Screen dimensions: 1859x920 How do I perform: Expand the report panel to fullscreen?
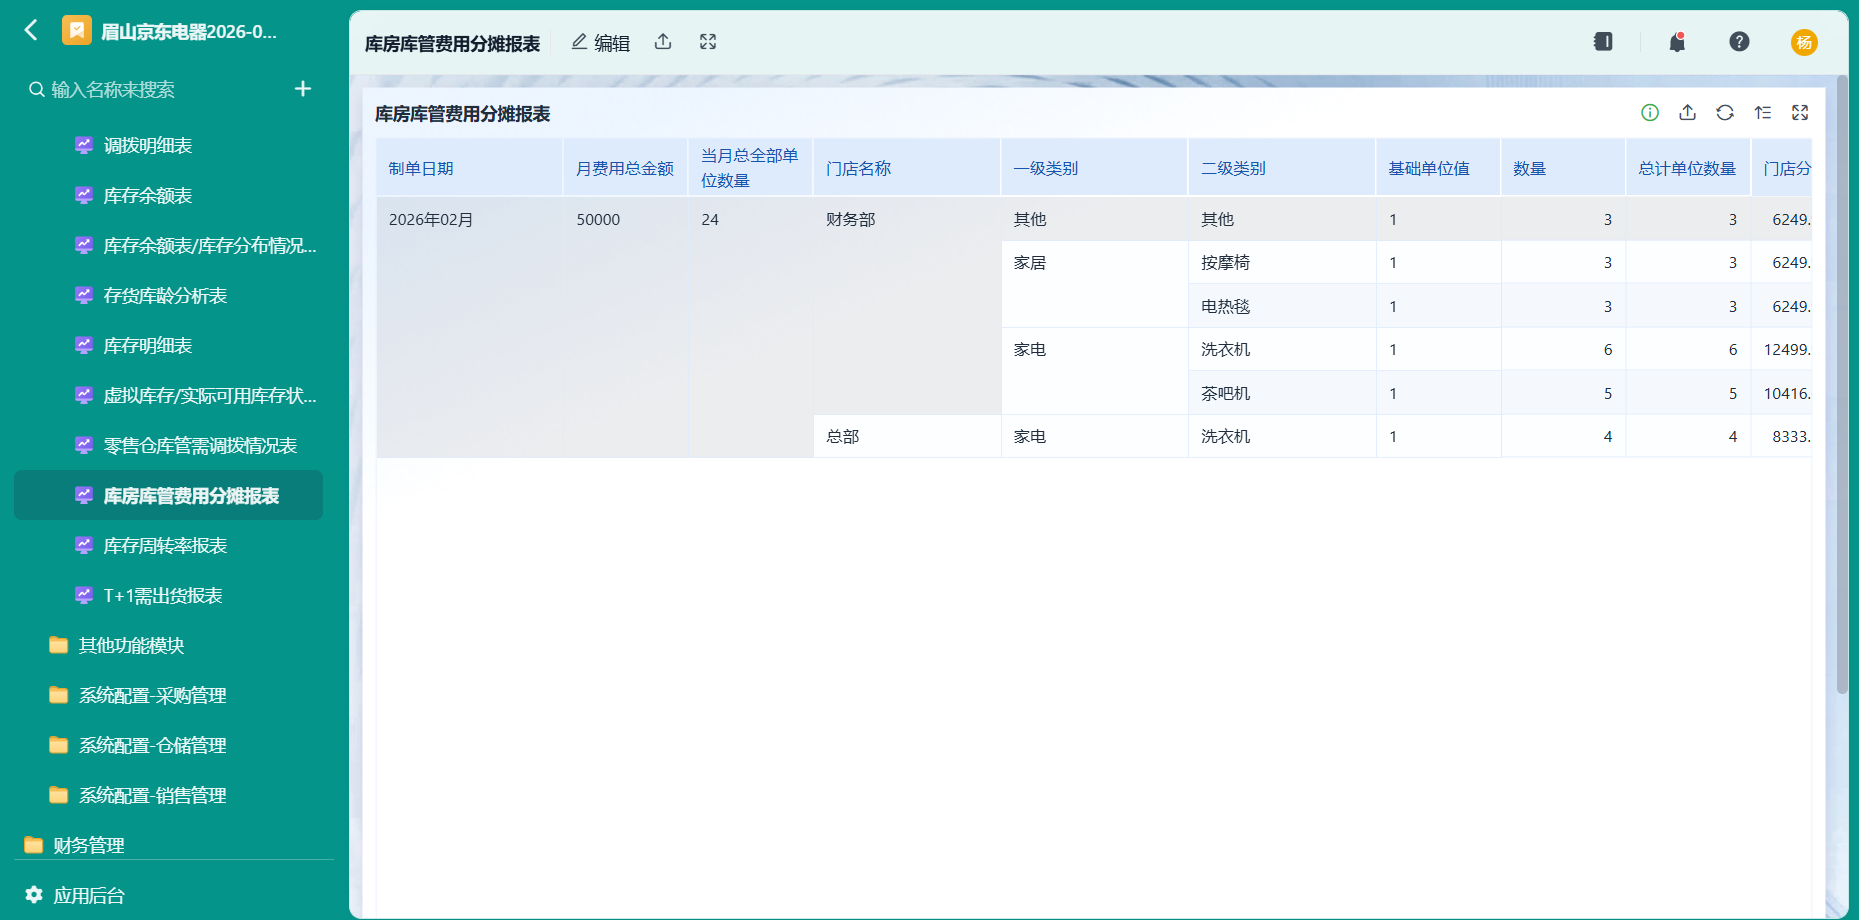(x=1800, y=113)
